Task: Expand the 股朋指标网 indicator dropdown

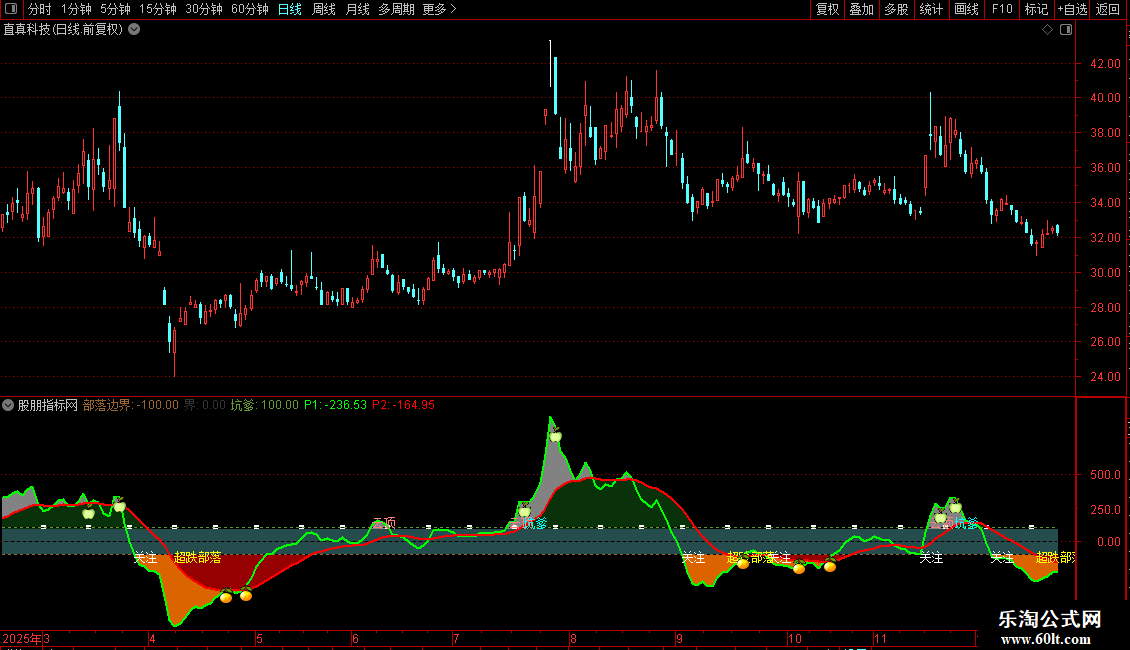Action: point(8,405)
